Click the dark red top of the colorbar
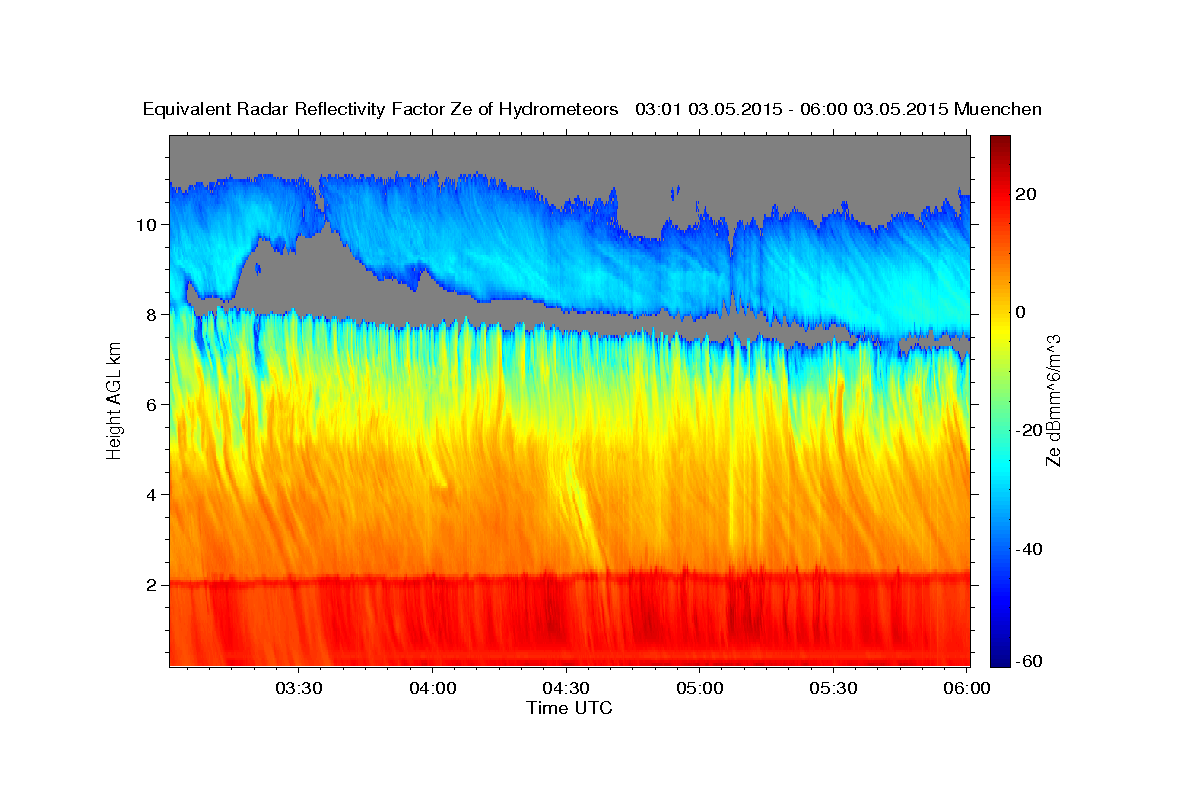The width and height of the screenshot is (1200, 800). point(1000,142)
